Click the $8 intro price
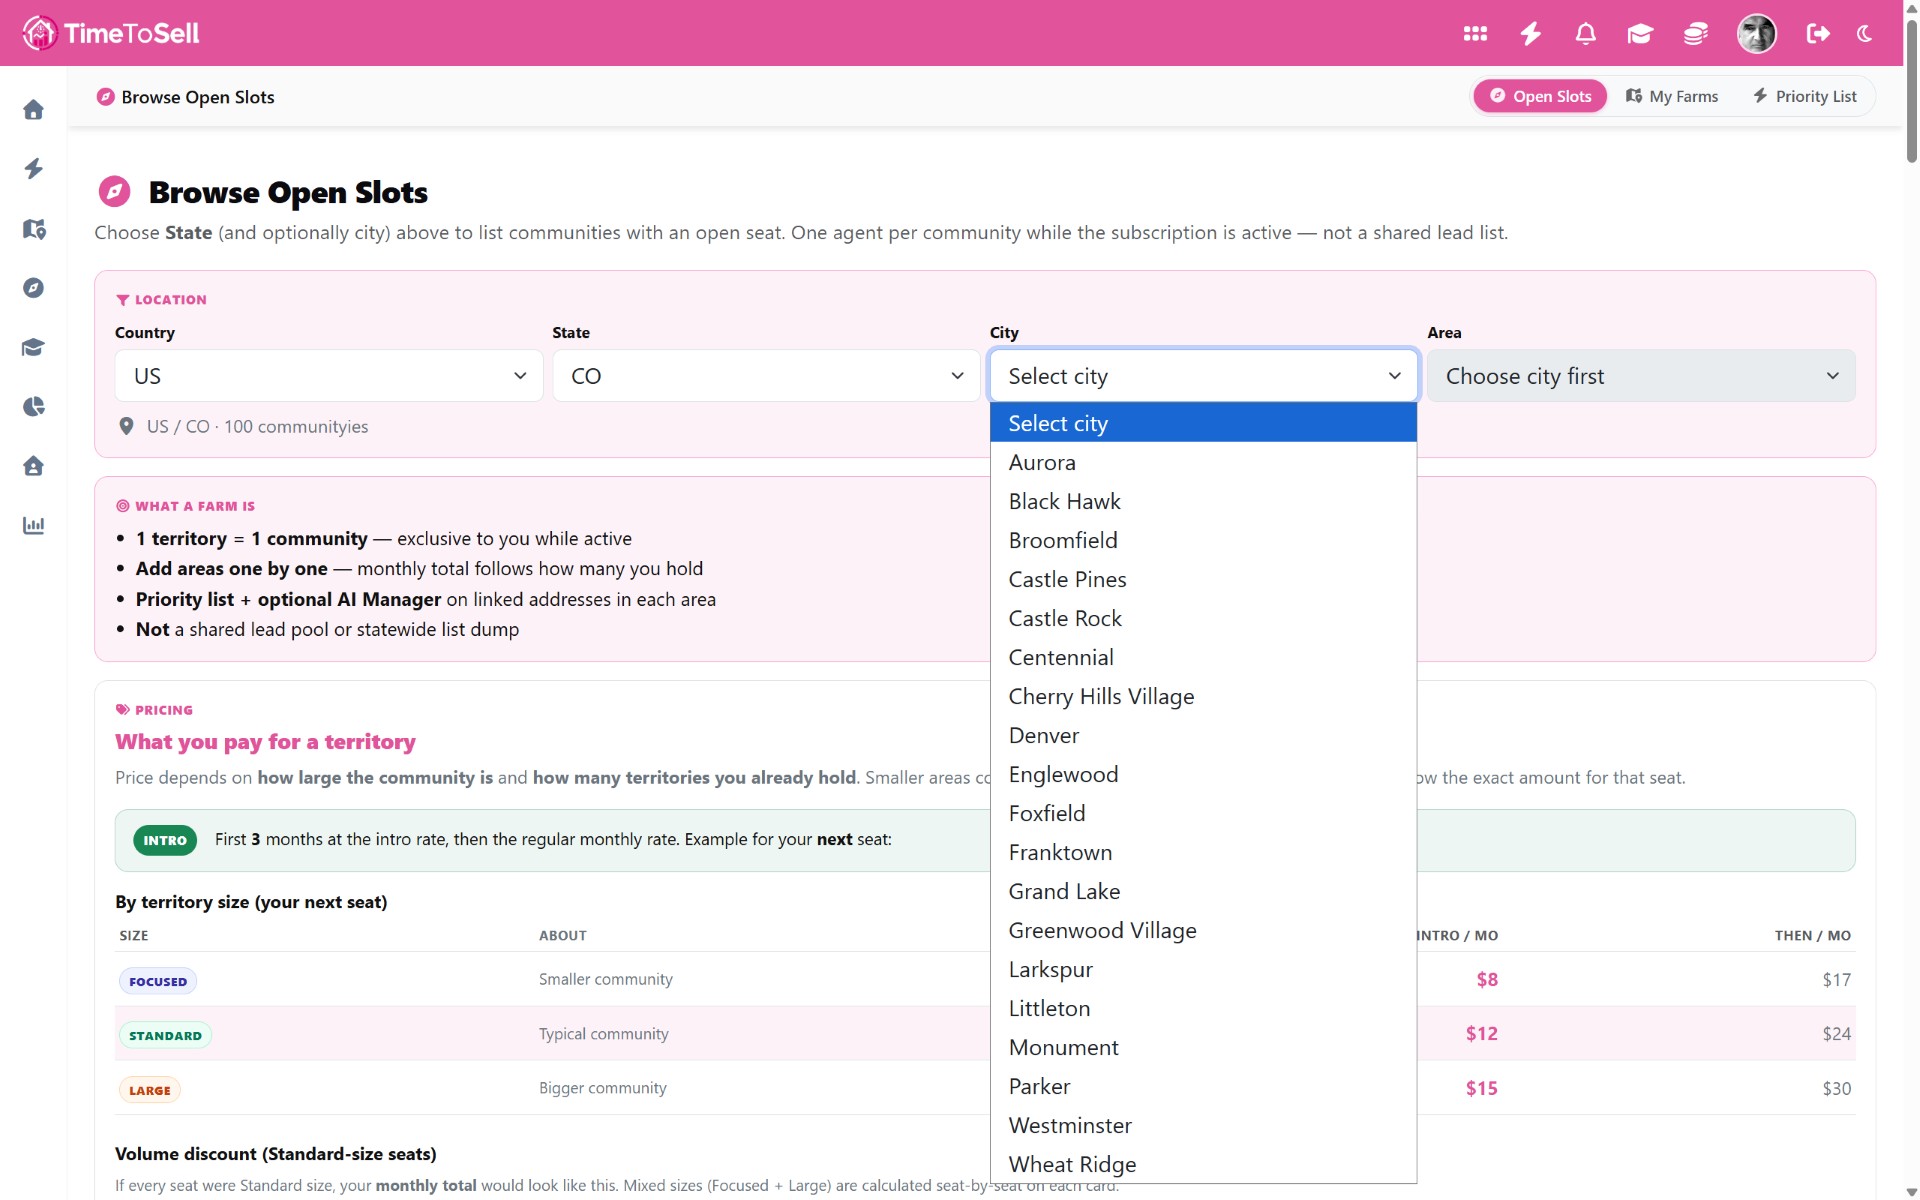 pyautogui.click(x=1487, y=980)
